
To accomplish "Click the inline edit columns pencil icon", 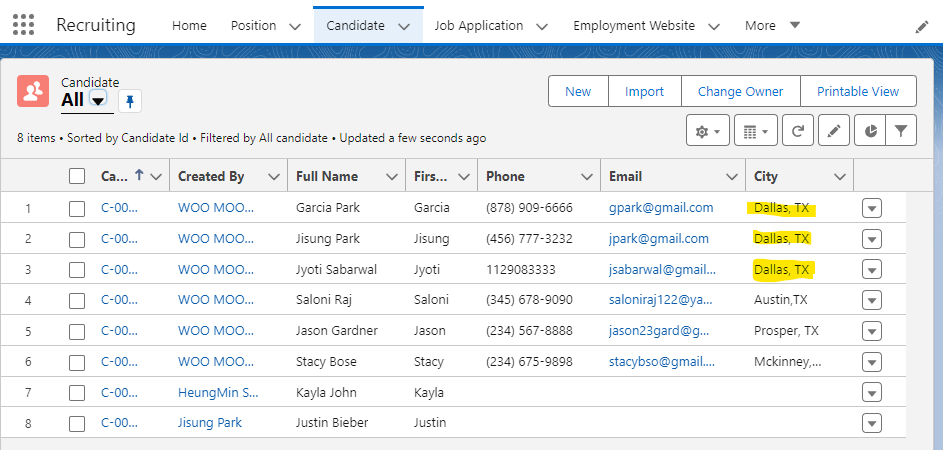I will pos(832,131).
